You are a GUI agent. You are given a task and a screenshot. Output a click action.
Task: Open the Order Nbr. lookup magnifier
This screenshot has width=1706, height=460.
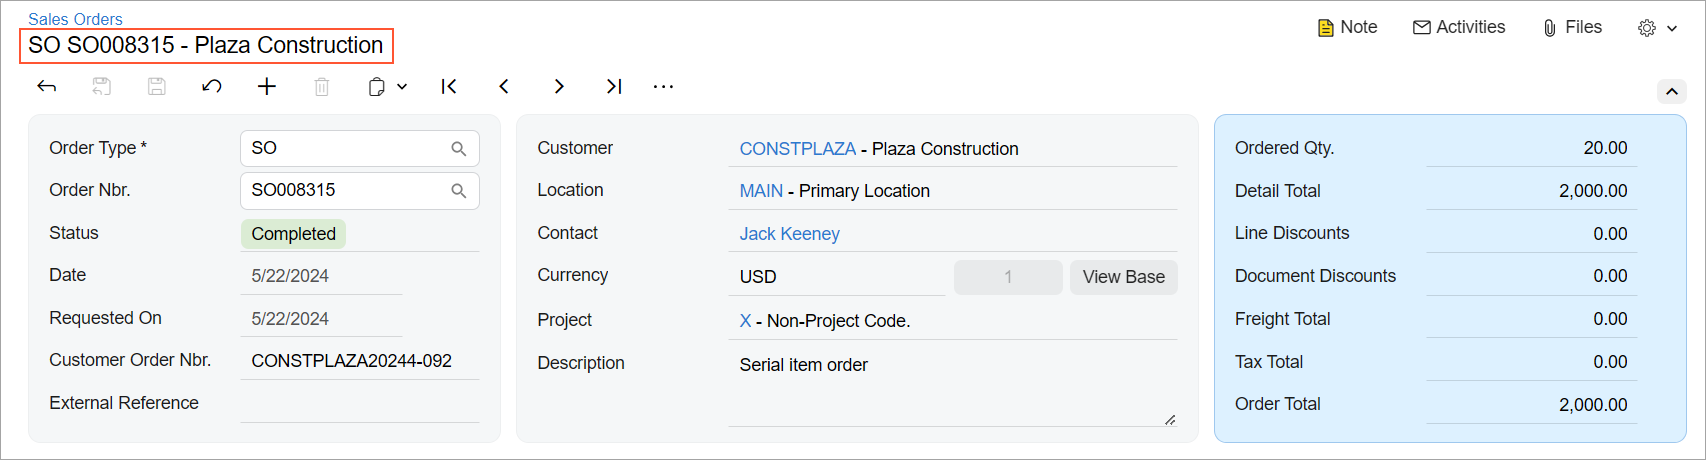pyautogui.click(x=459, y=191)
